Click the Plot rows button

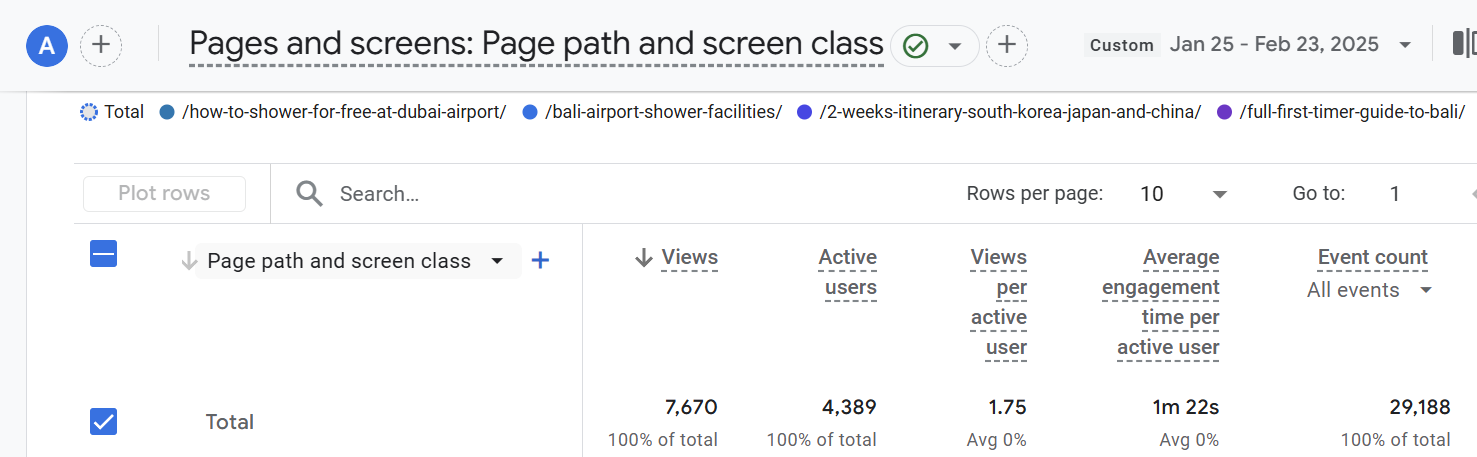tap(164, 194)
